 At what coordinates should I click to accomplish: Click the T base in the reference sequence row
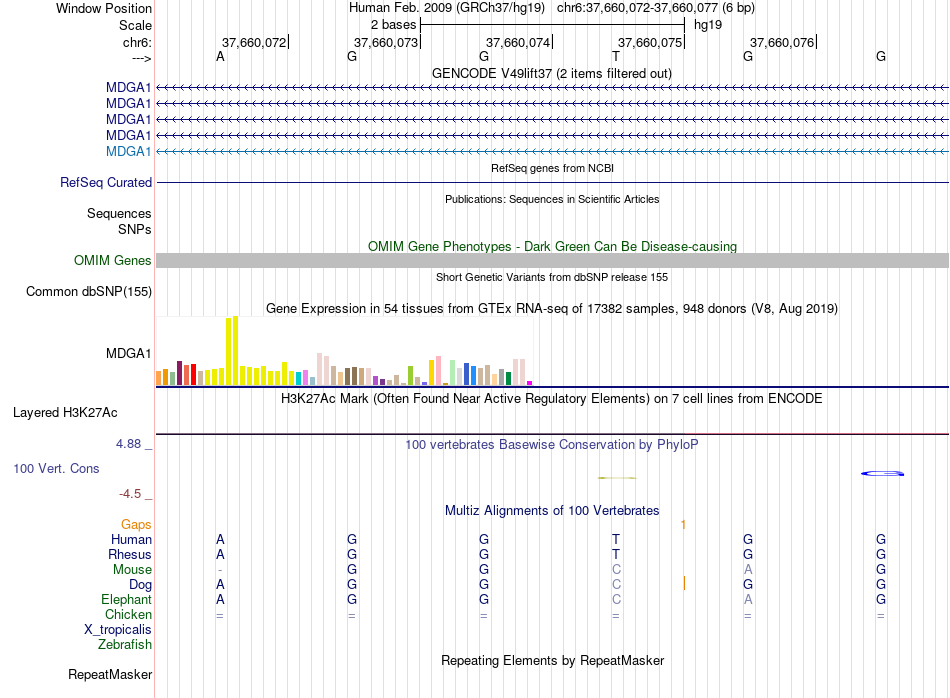616,56
